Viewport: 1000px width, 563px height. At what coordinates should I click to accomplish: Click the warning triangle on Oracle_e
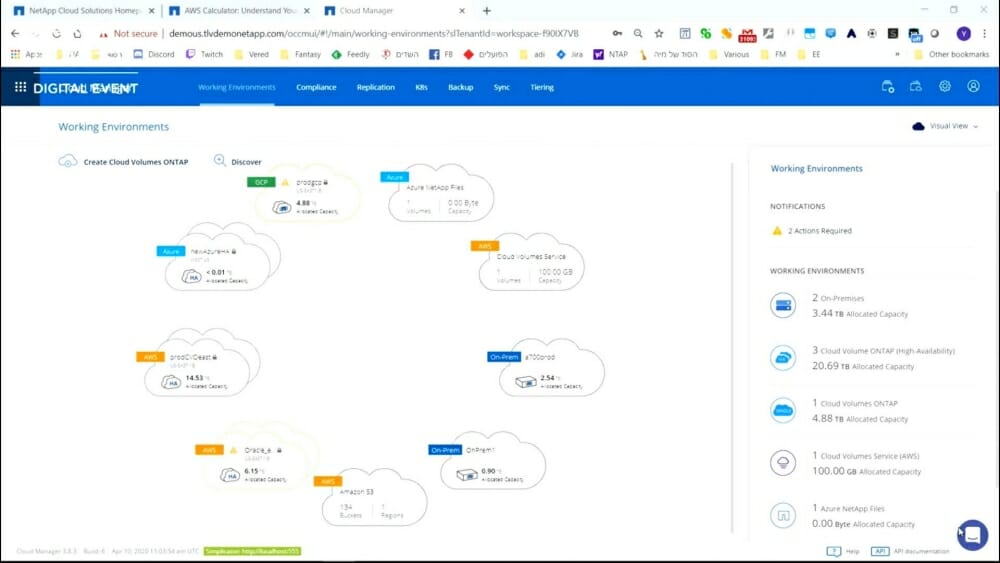tap(233, 450)
